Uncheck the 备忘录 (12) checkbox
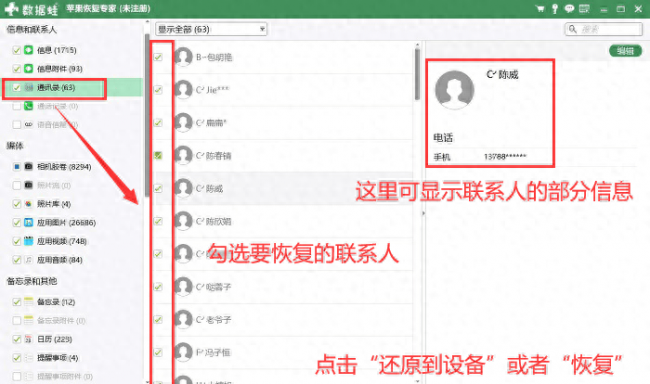This screenshot has width=650, height=384. point(17,302)
